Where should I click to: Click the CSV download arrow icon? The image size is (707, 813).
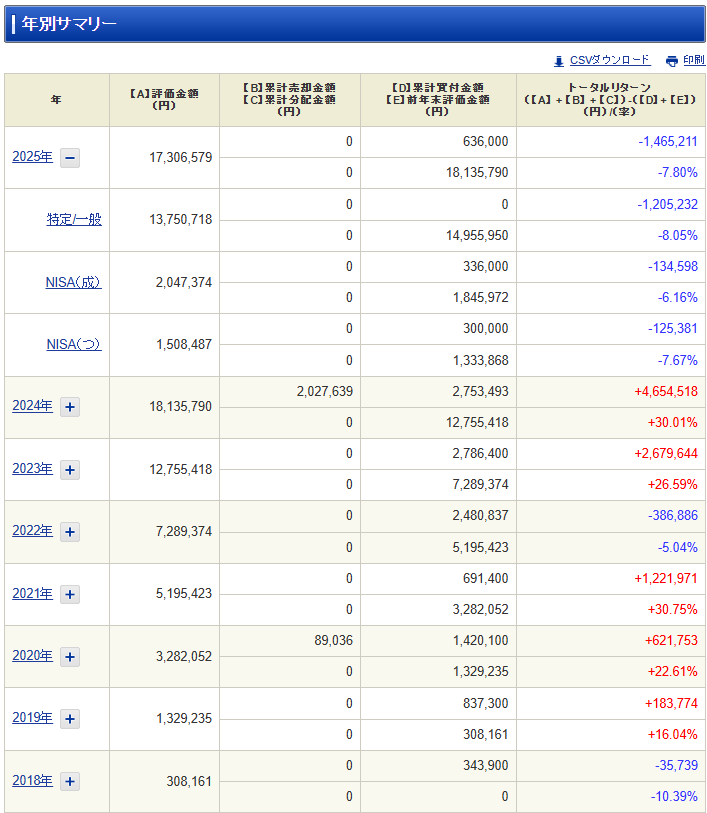(x=558, y=61)
